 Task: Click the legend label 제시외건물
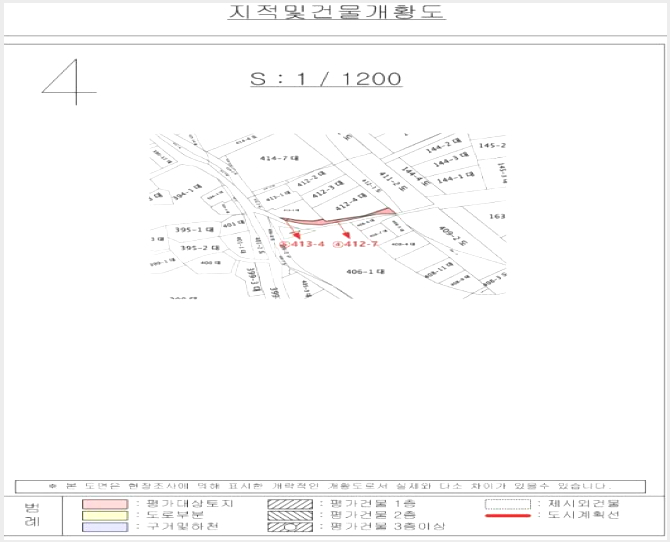point(583,504)
